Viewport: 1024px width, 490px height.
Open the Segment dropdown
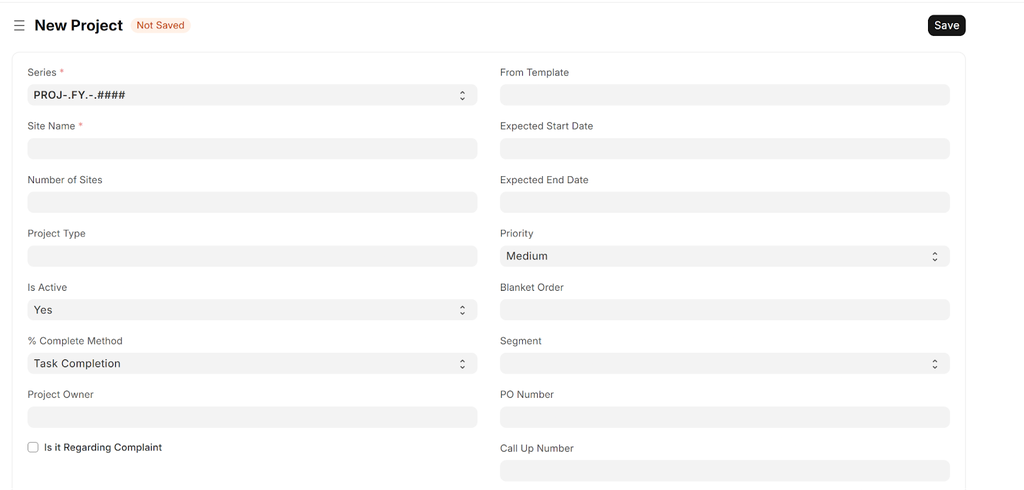pyautogui.click(x=724, y=364)
